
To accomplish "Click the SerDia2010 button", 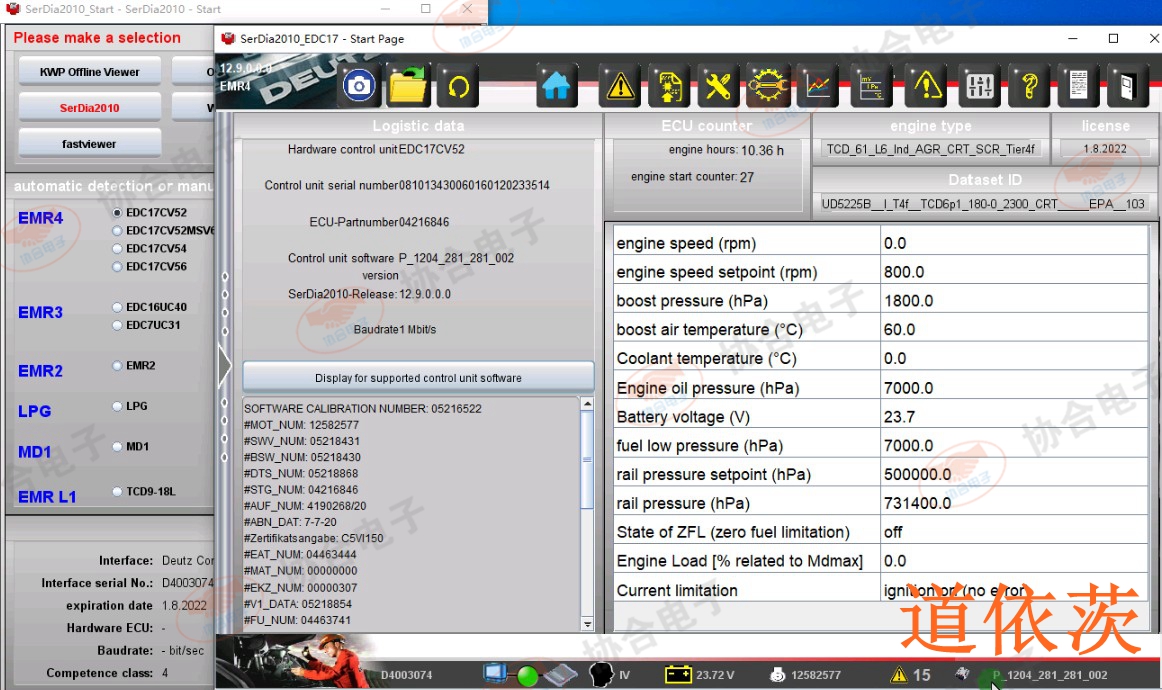I will click(x=90, y=107).
